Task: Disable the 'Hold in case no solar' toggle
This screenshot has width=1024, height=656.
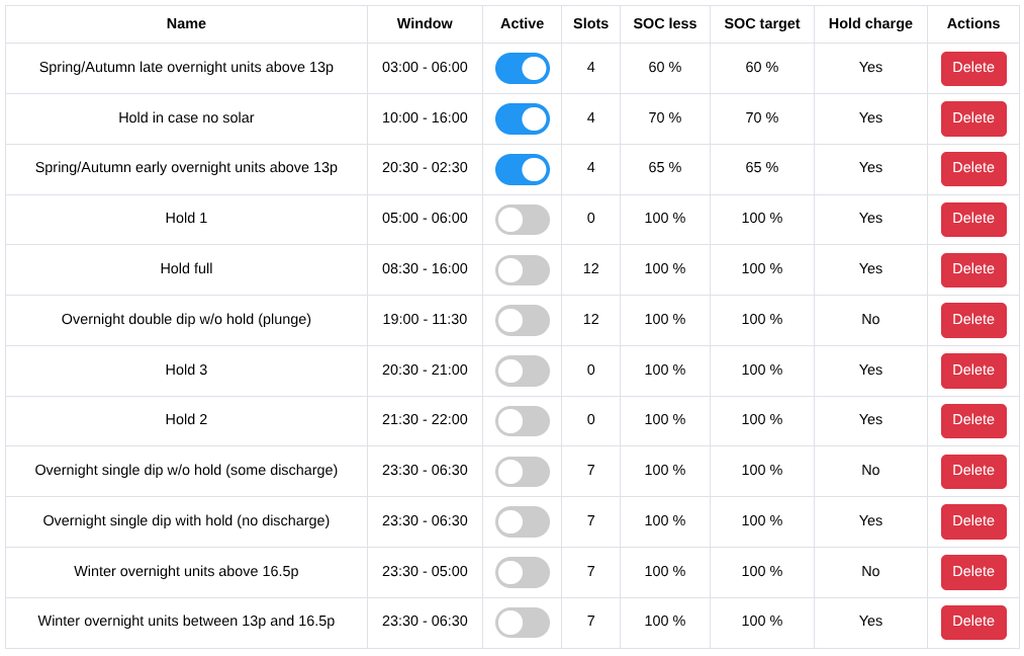Action: 522,118
